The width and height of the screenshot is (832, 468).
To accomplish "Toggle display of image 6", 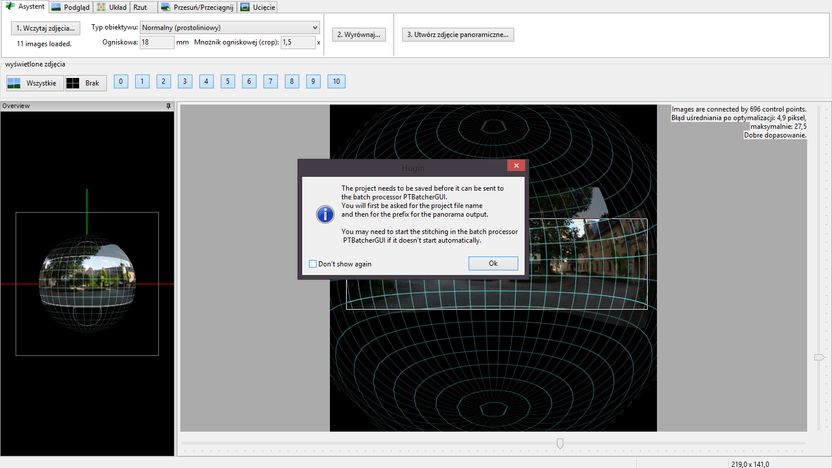I will 249,81.
